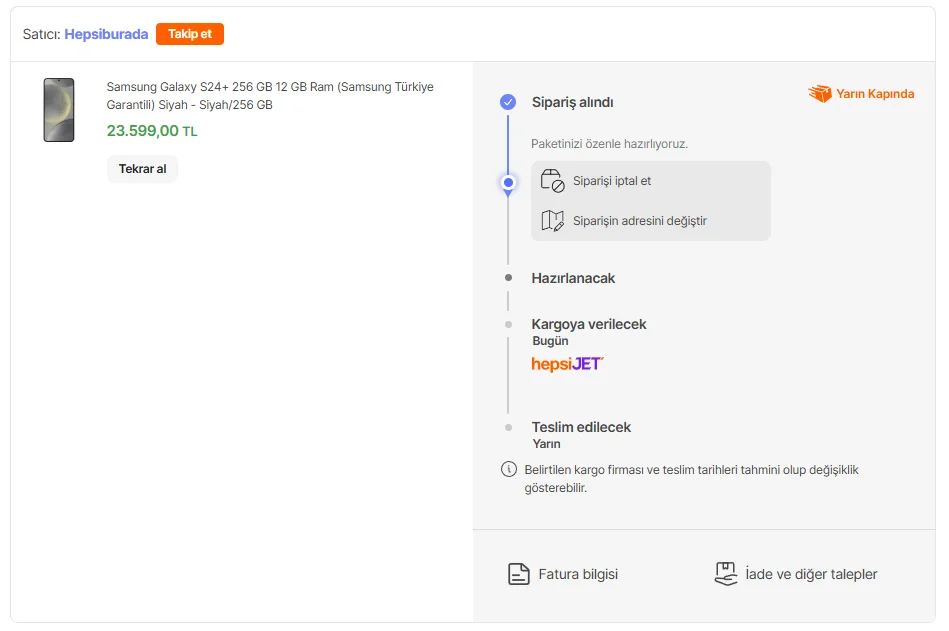Click the Samsung Galaxy S24+ product title
949x631 pixels.
click(x=270, y=96)
